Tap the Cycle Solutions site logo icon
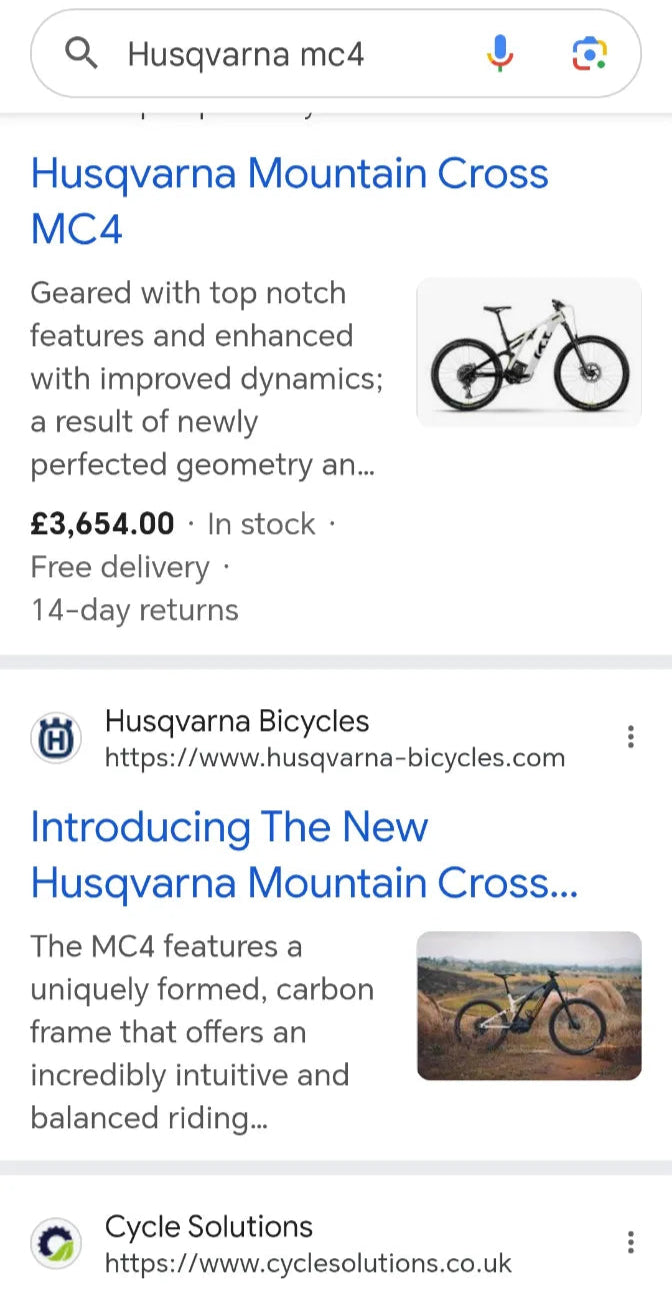 56,1243
